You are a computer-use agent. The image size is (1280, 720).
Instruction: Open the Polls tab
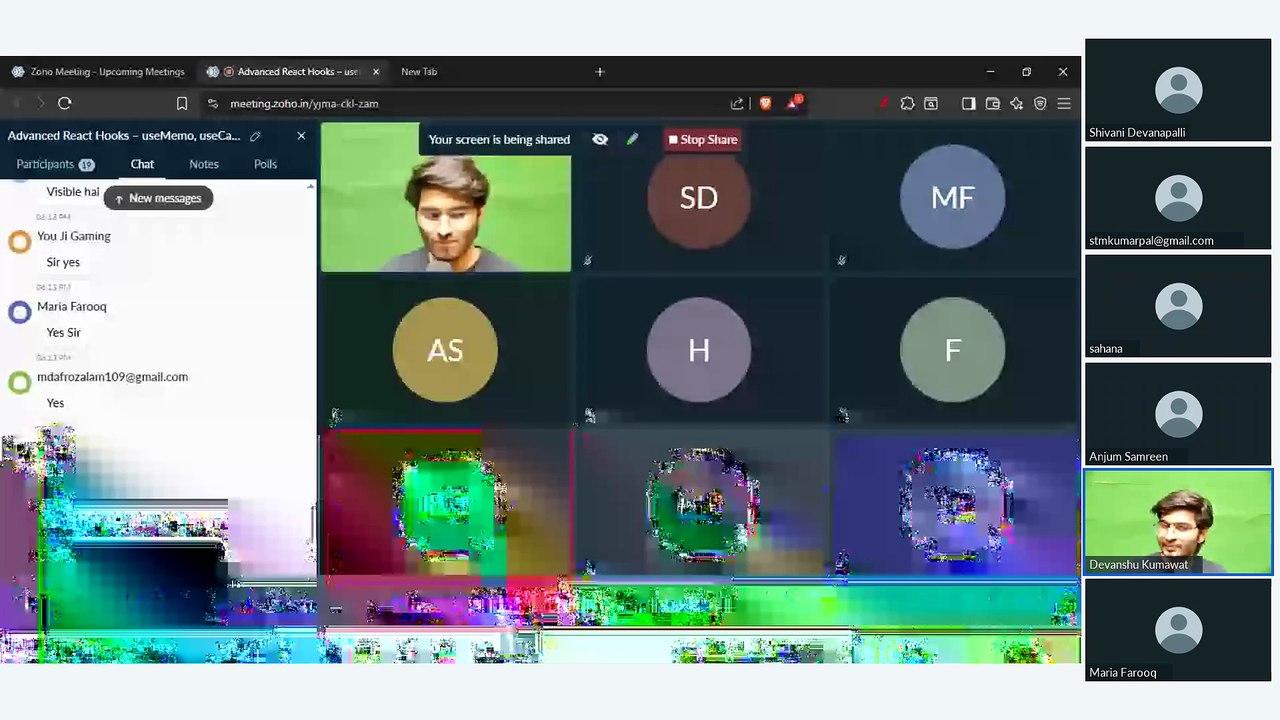[265, 164]
